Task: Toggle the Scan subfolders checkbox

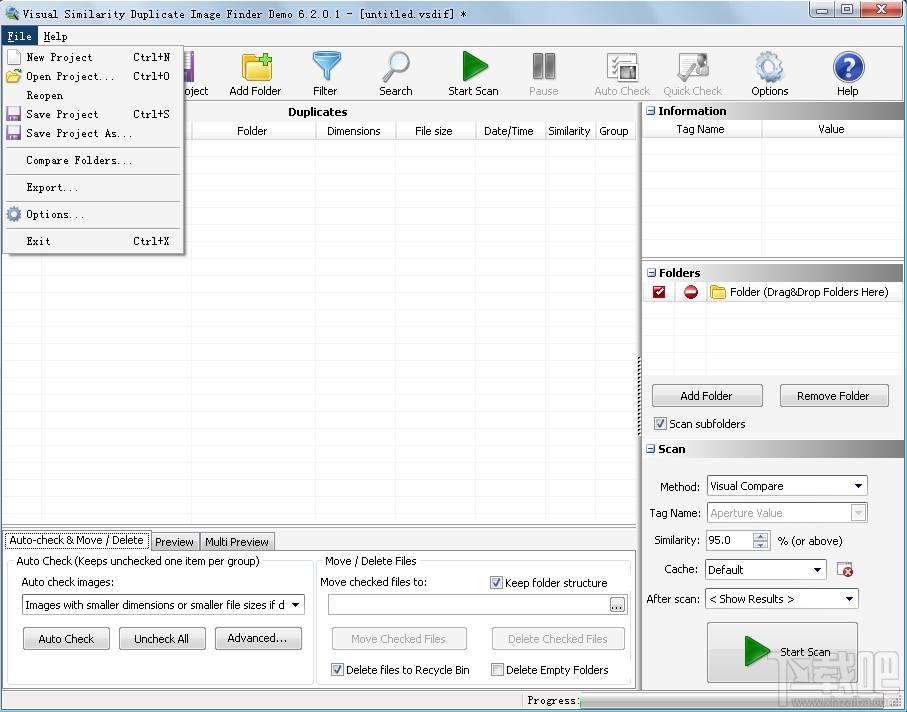Action: pos(661,423)
